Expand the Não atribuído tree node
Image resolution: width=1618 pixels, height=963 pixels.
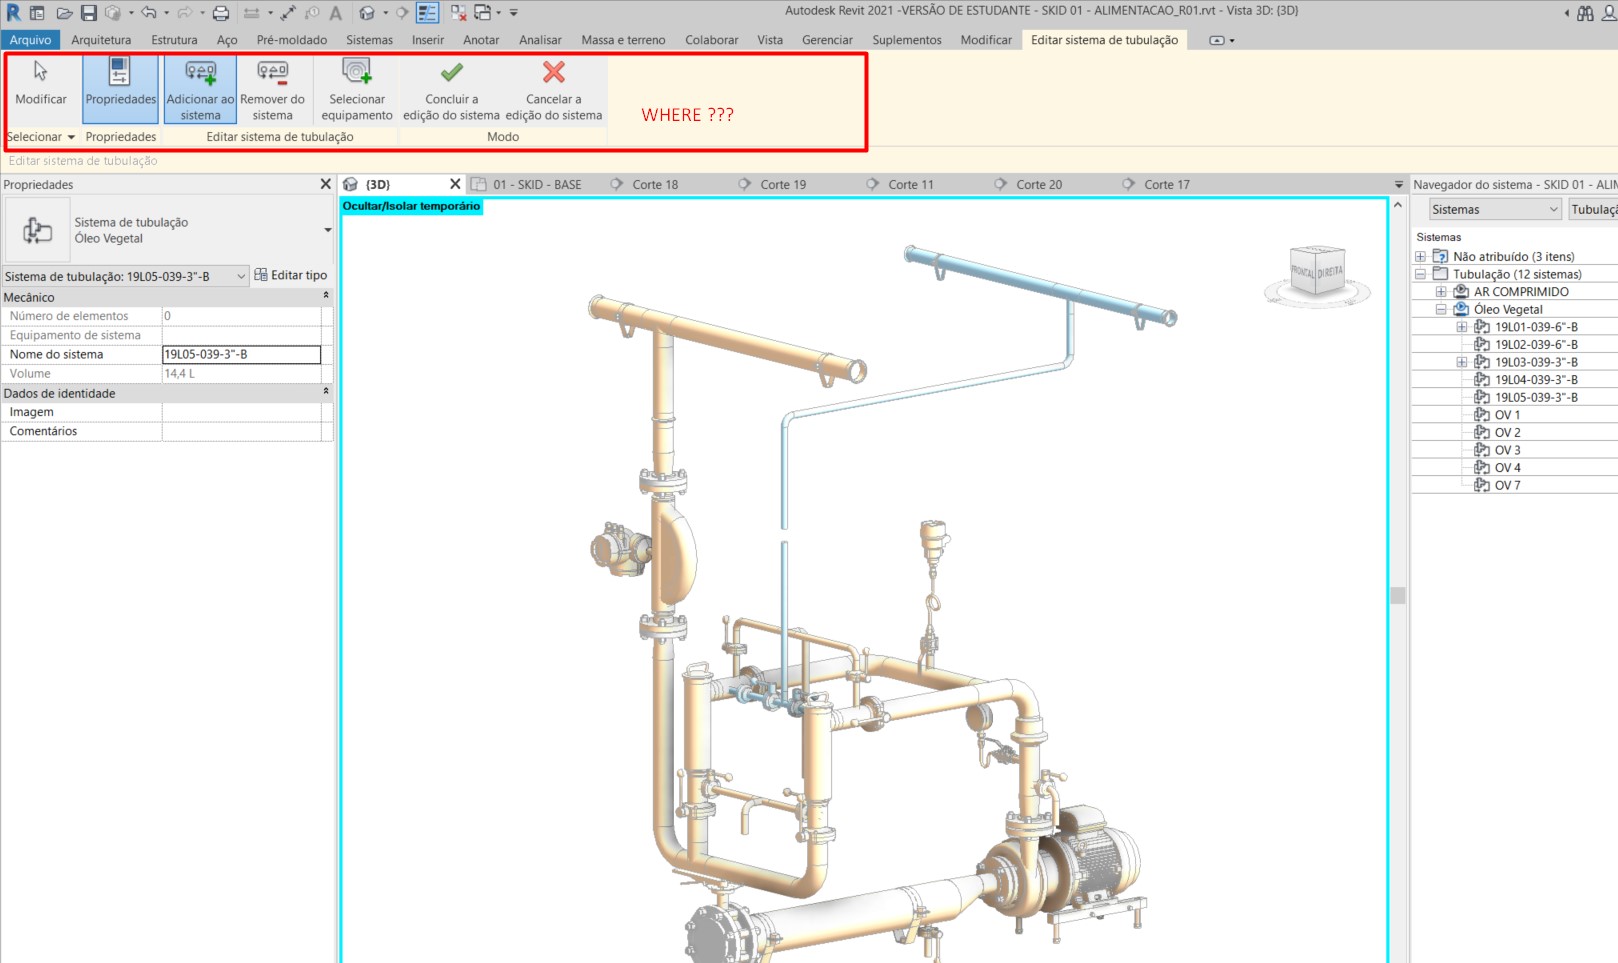coord(1421,256)
